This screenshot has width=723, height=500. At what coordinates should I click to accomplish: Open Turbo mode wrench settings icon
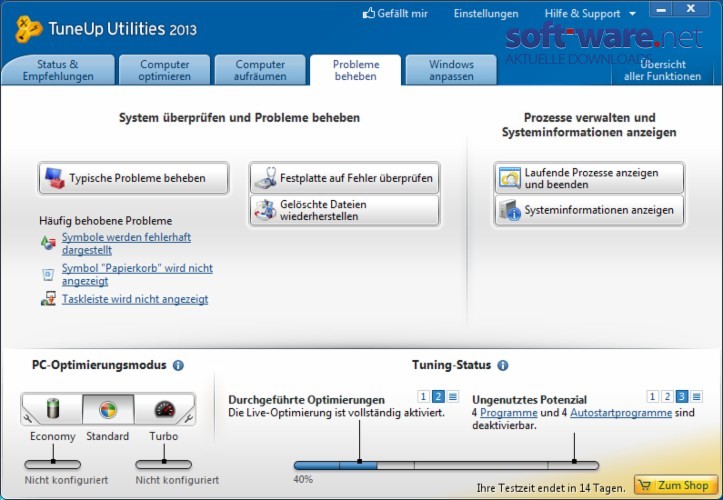coord(189,418)
